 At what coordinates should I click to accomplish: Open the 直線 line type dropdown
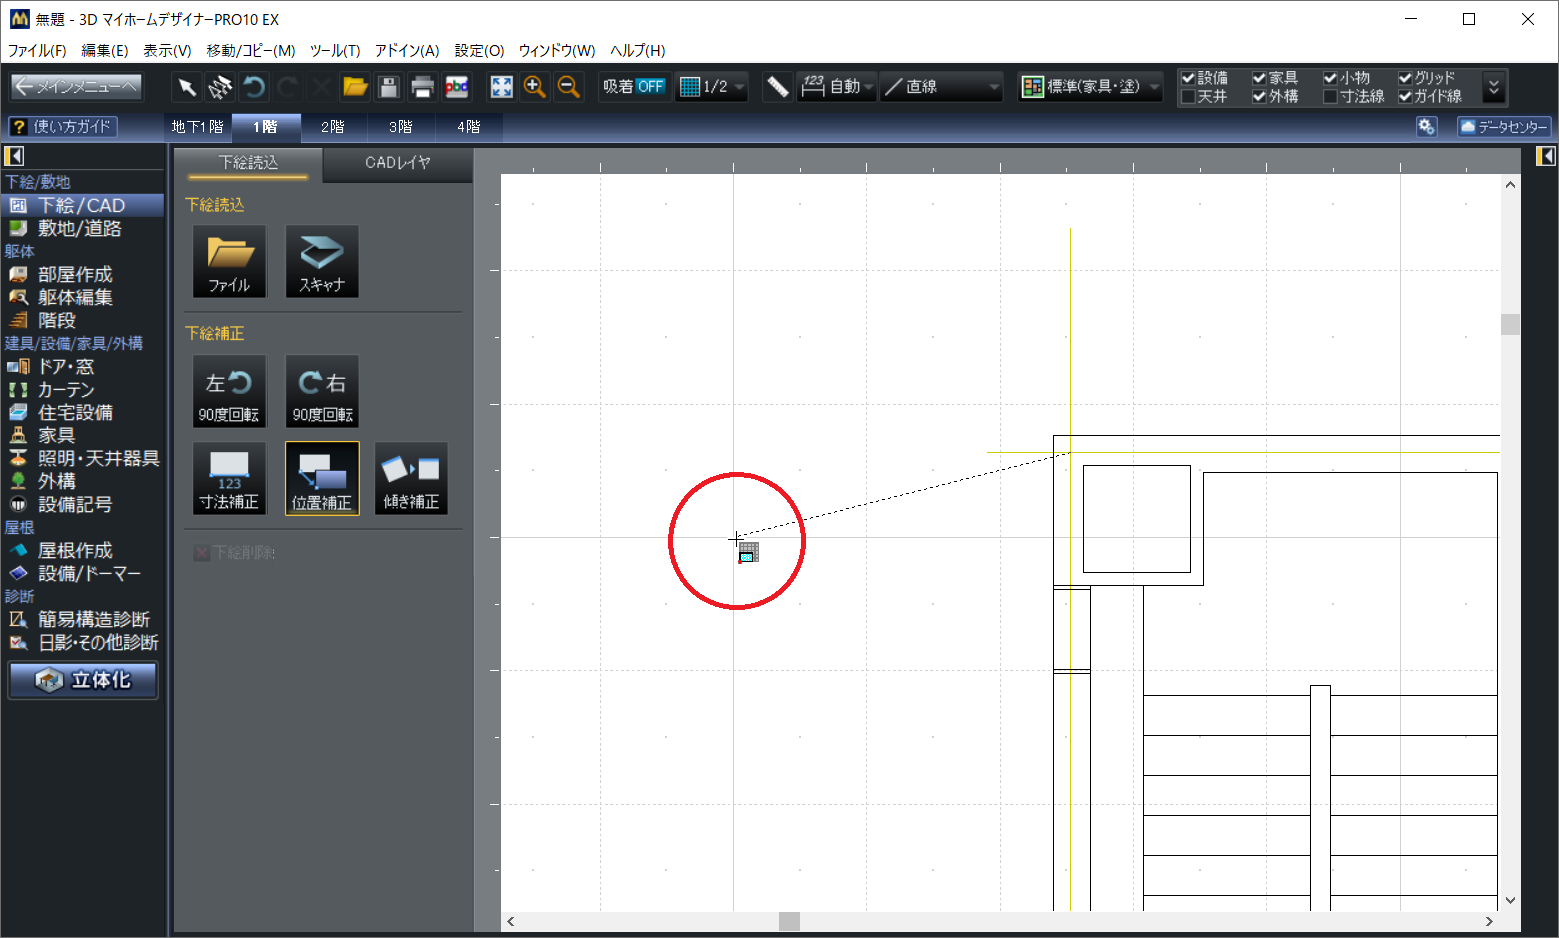pos(942,87)
